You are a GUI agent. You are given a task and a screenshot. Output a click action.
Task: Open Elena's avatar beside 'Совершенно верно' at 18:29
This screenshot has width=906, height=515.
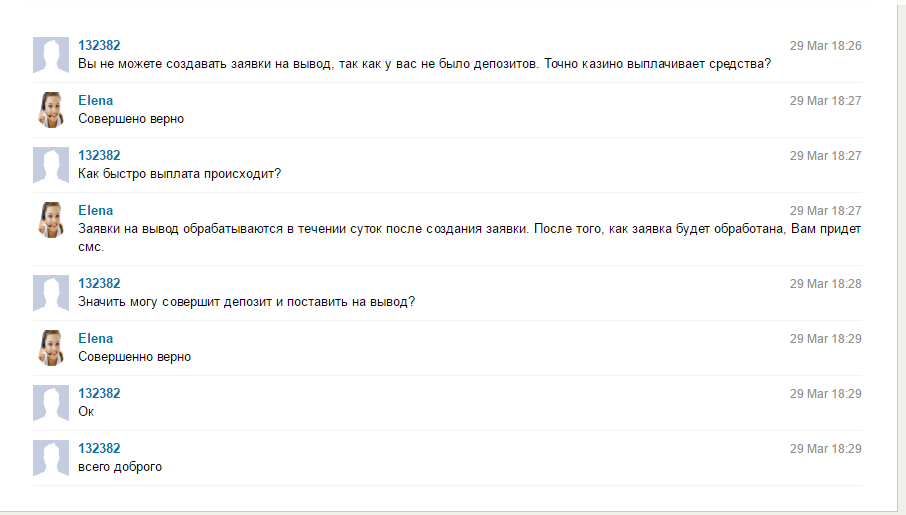[51, 348]
